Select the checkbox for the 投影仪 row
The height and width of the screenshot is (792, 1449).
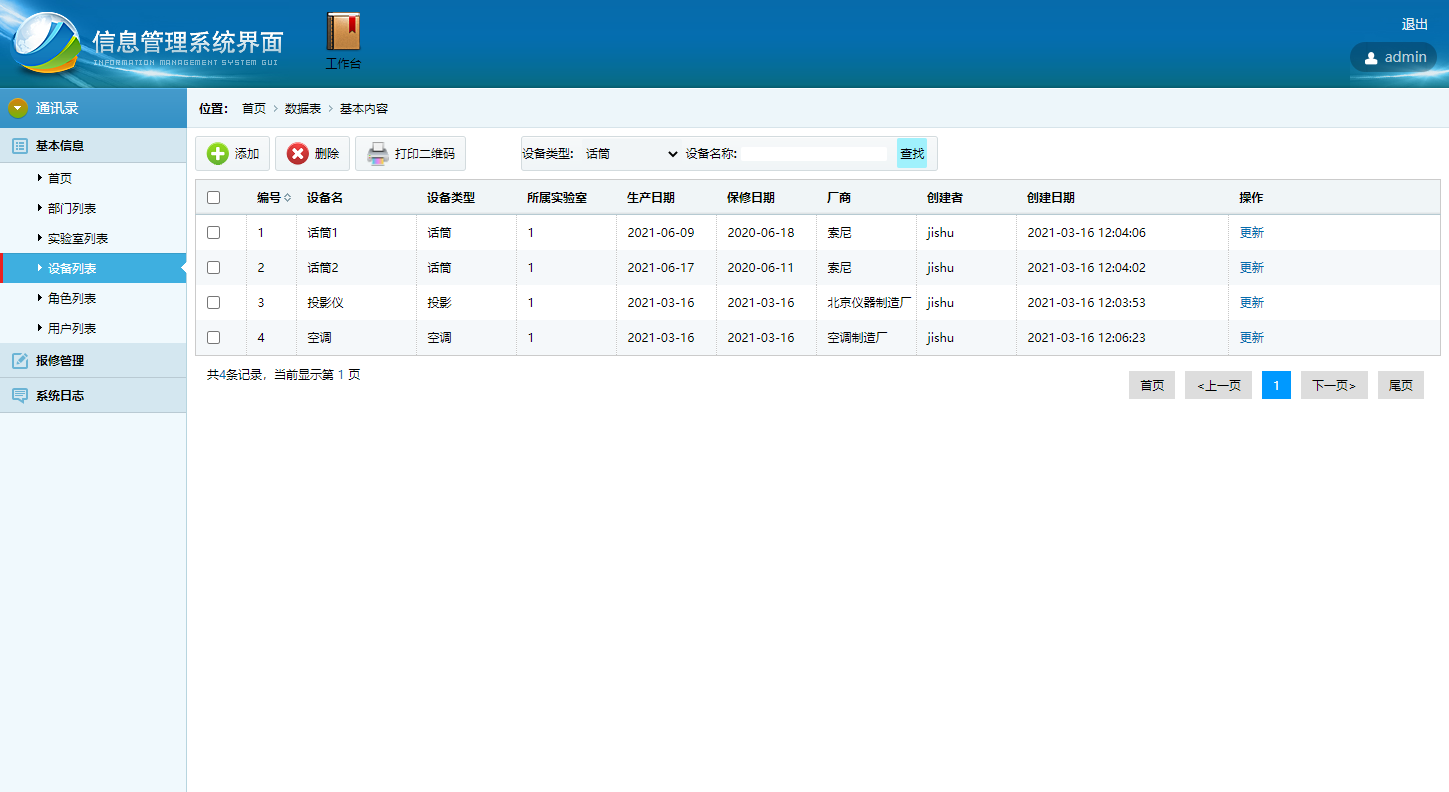(x=213, y=303)
